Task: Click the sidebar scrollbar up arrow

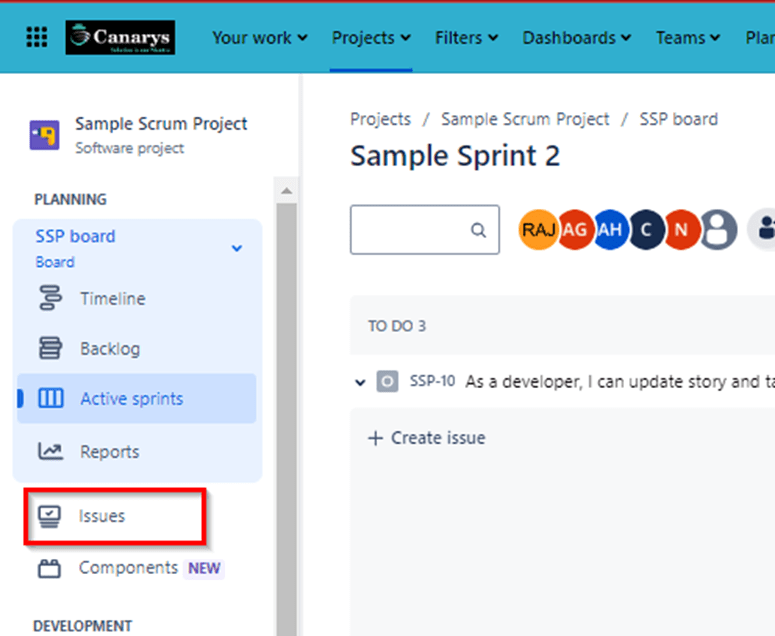Action: (x=286, y=191)
